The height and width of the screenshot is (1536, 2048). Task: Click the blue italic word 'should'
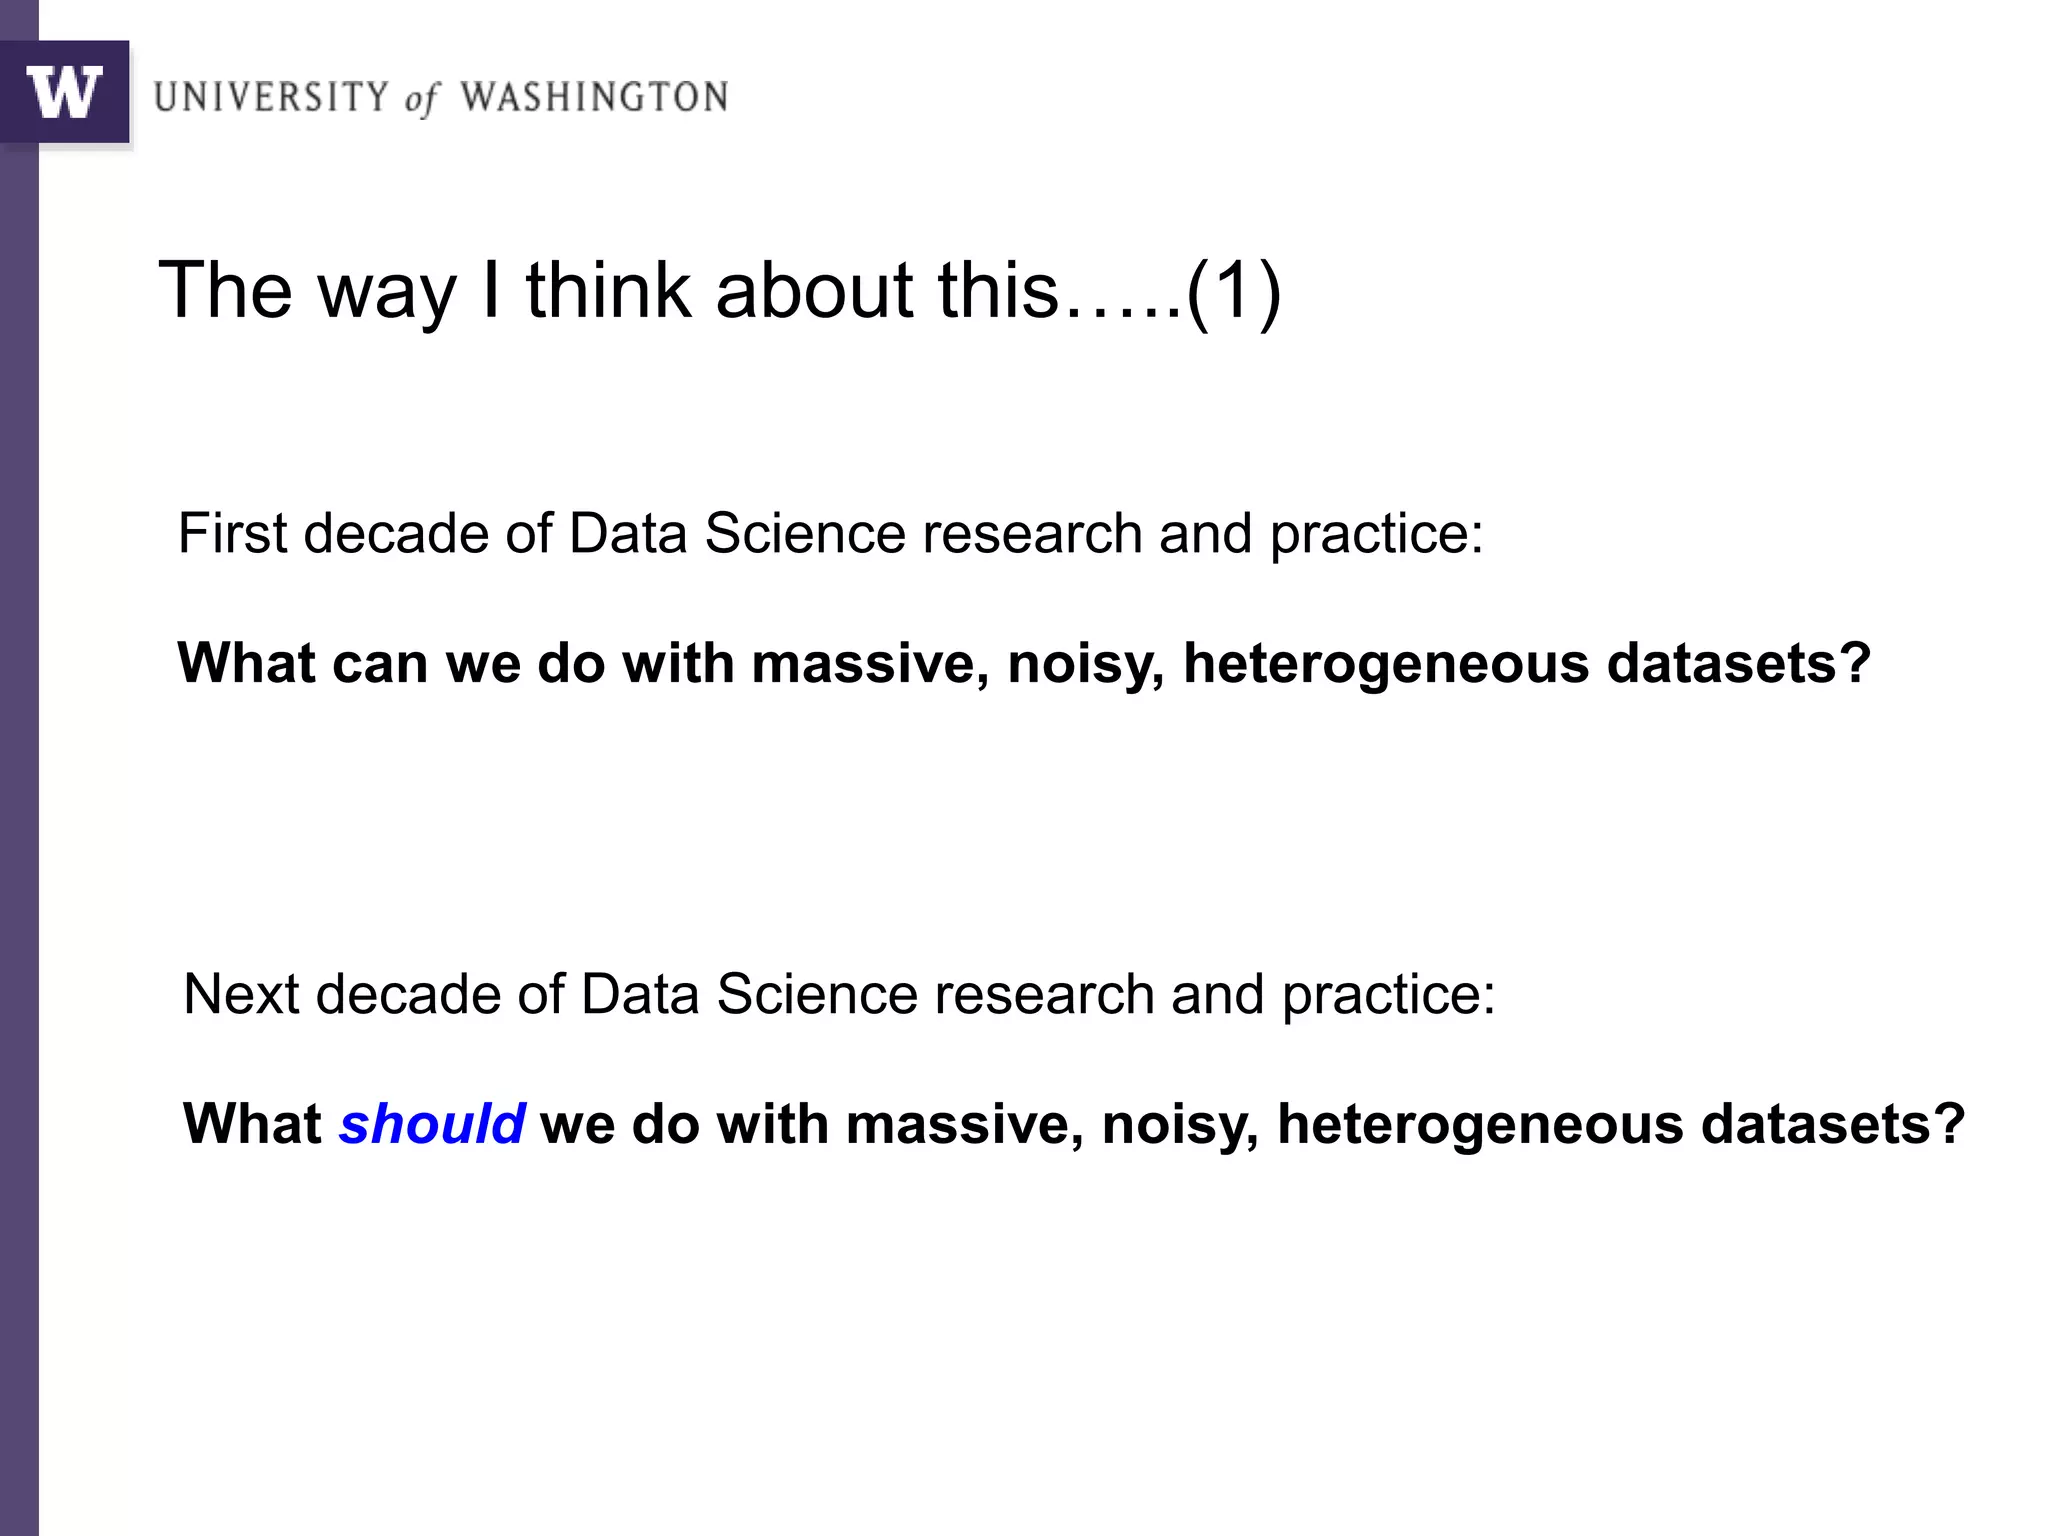pos(432,1123)
